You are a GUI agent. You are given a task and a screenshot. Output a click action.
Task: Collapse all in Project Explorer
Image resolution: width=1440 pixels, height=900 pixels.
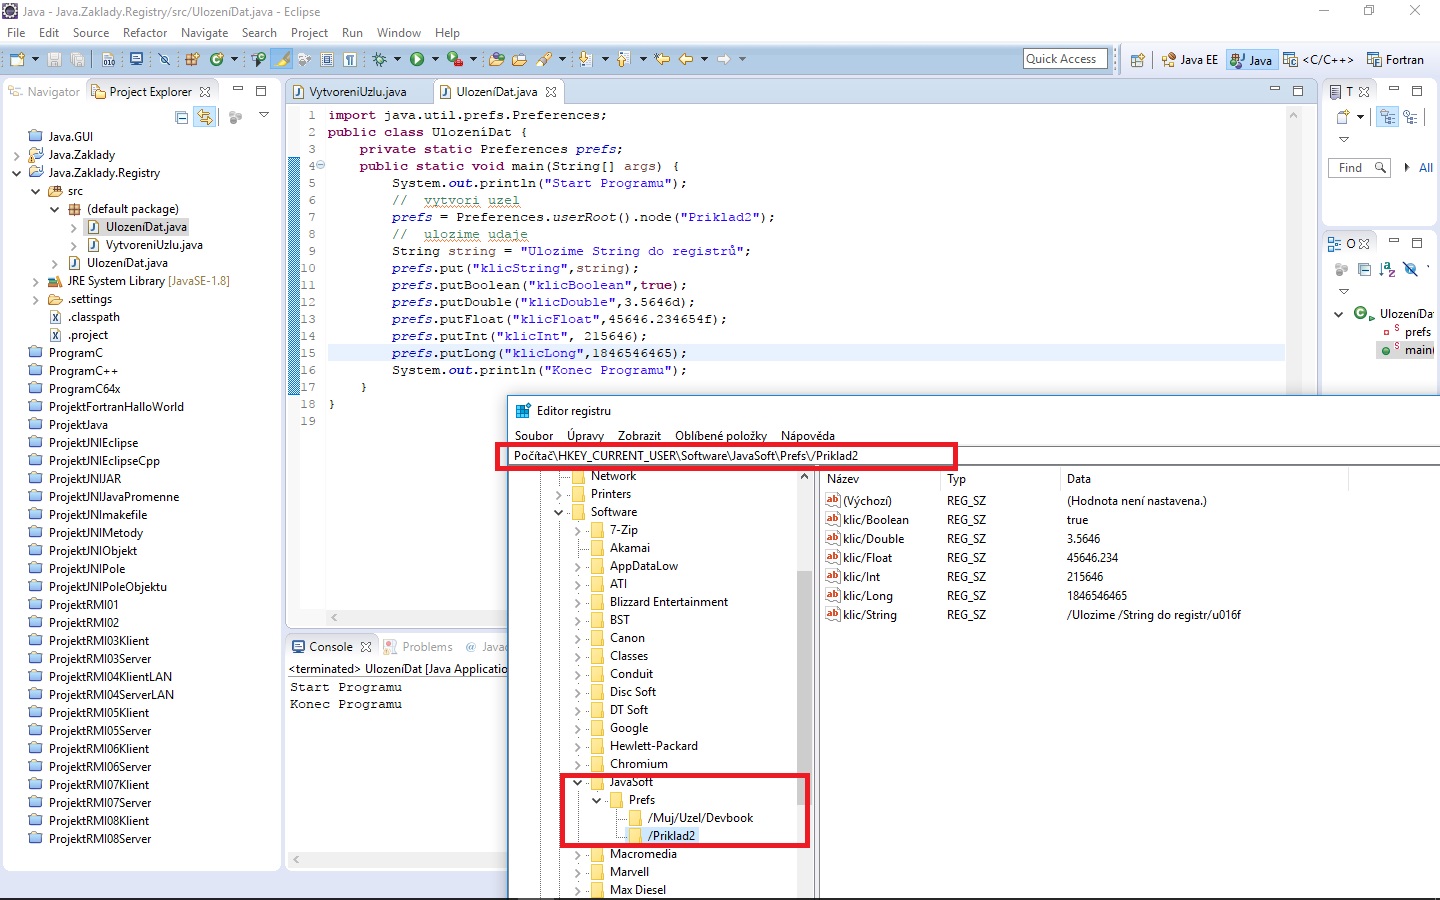[181, 117]
